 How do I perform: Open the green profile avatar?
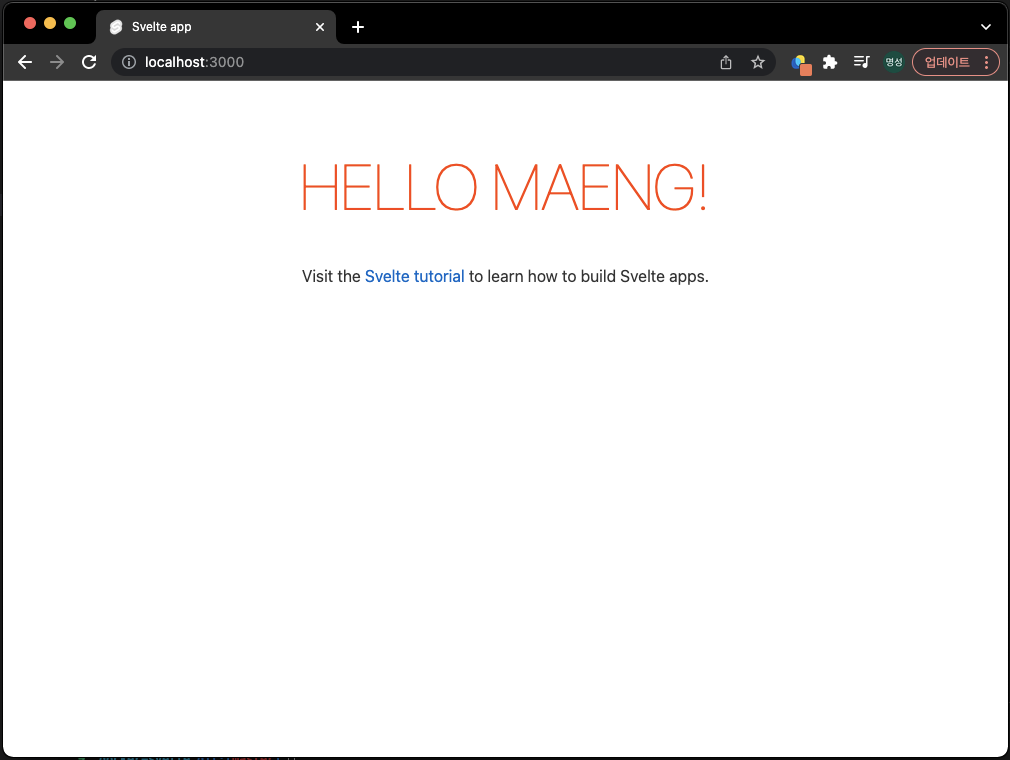click(893, 62)
